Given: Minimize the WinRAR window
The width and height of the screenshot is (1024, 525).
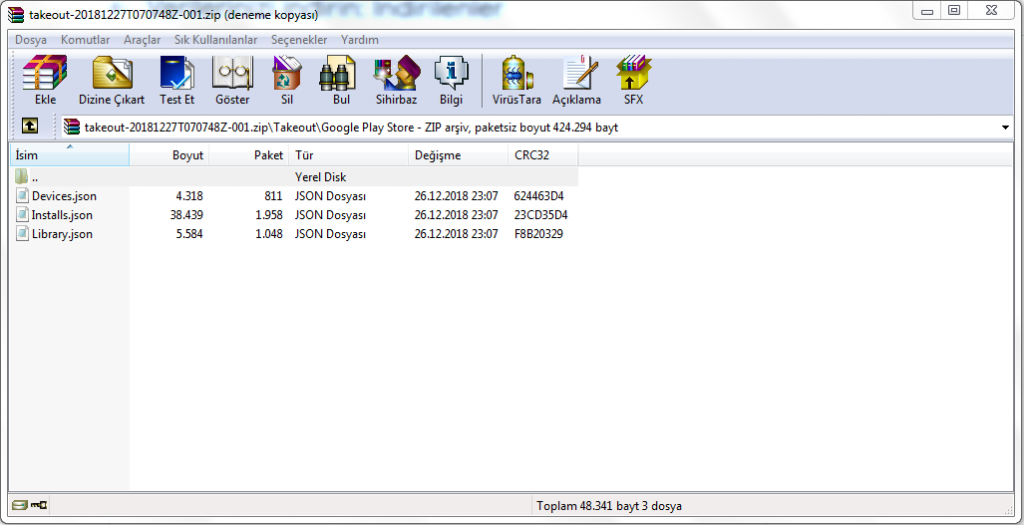Looking at the screenshot, I should 928,10.
